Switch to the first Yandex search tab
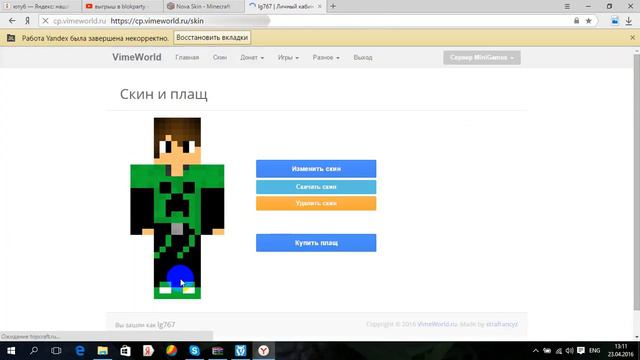This screenshot has height=360, width=640. 40,6
